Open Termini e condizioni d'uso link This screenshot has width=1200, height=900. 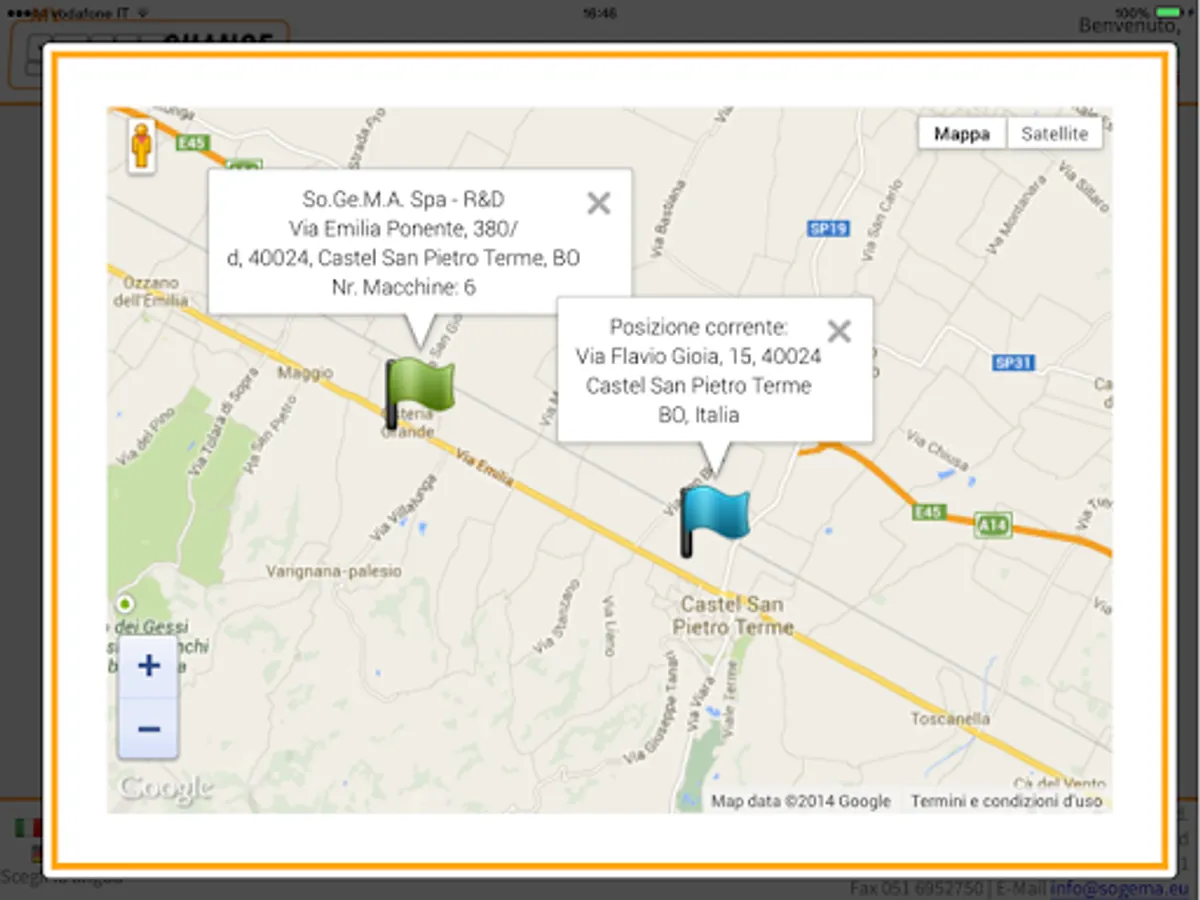1006,801
